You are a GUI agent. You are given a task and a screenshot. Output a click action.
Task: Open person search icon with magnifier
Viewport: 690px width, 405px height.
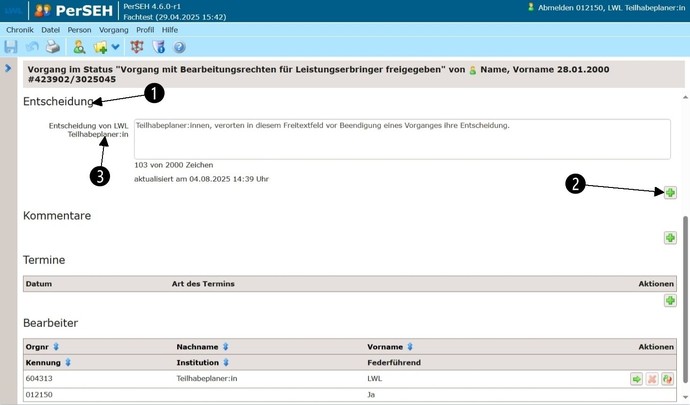tap(79, 47)
